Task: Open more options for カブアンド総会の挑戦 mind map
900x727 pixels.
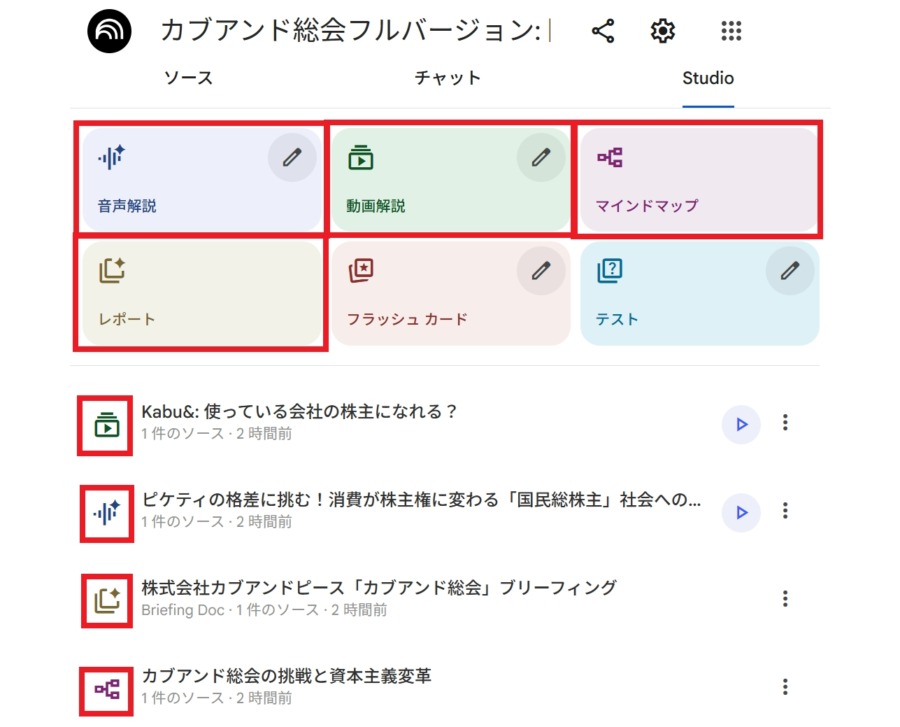Action: coord(785,686)
